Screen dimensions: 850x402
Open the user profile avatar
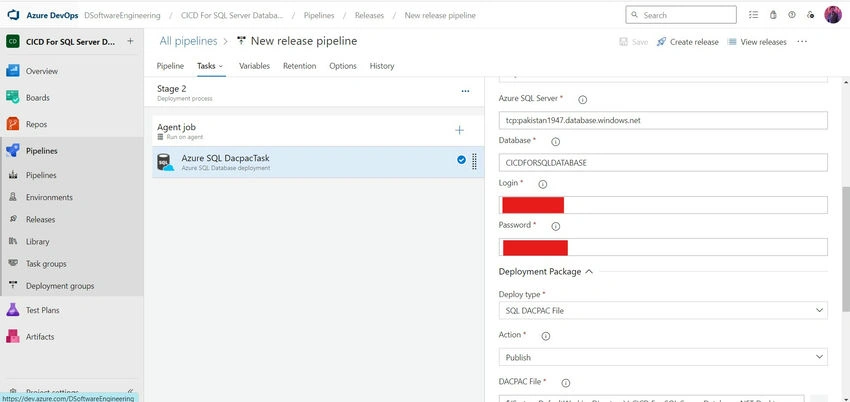(x=833, y=15)
